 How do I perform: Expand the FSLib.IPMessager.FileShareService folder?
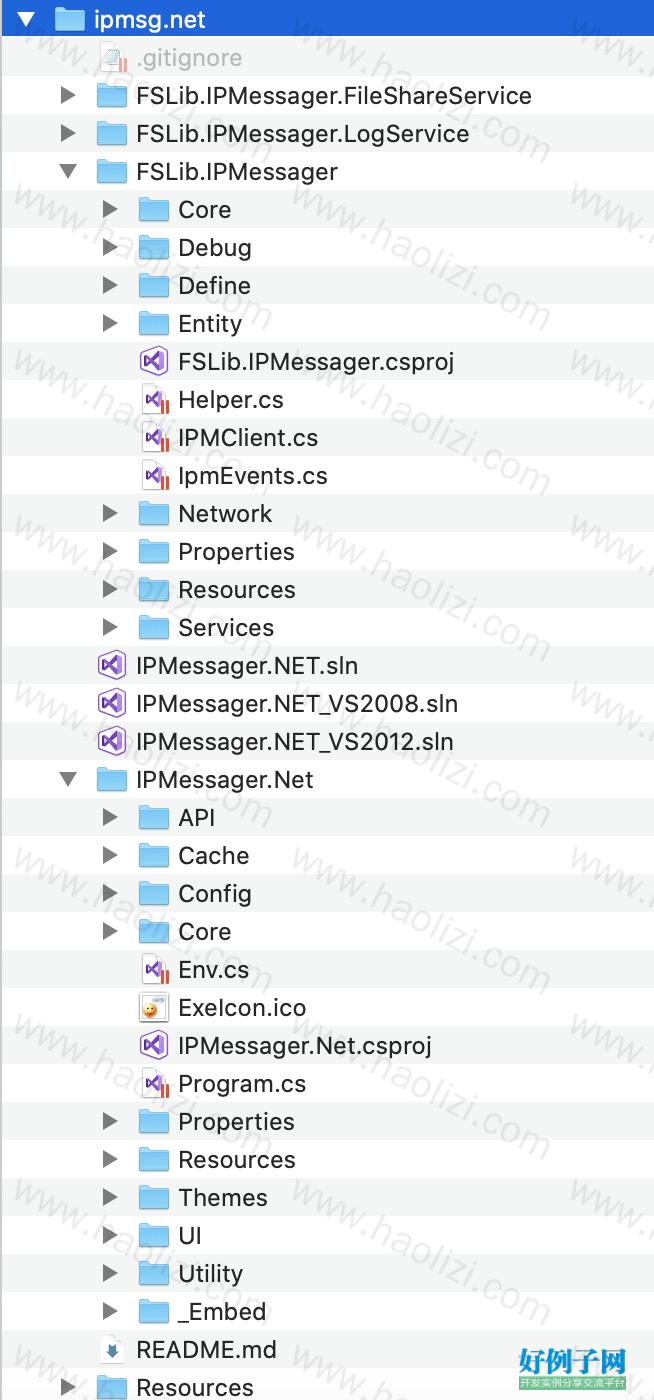(68, 95)
